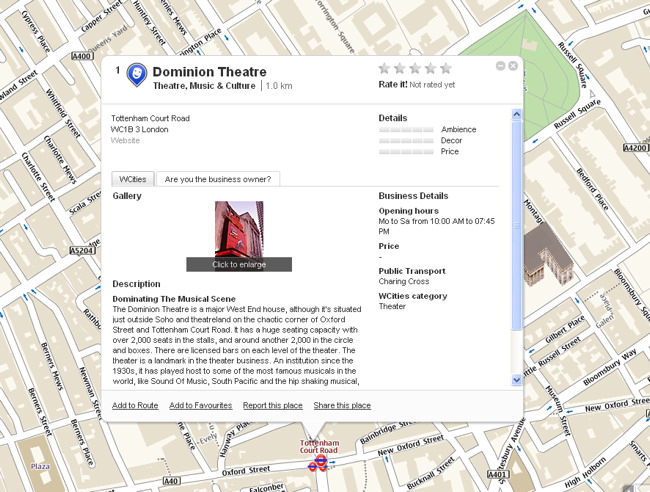Click the Dominion Theatre title
The height and width of the screenshot is (492, 650).
(x=209, y=72)
